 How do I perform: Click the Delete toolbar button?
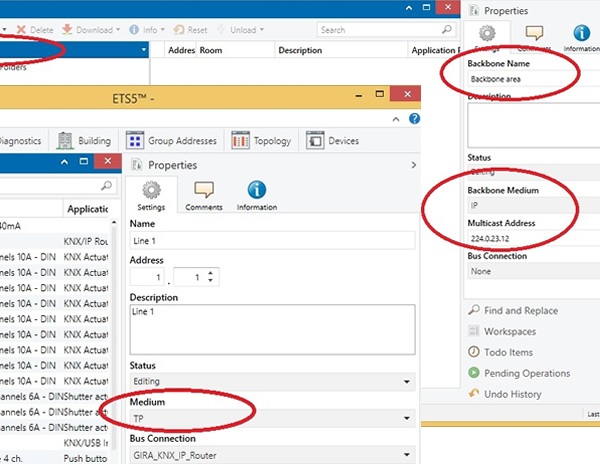35,30
